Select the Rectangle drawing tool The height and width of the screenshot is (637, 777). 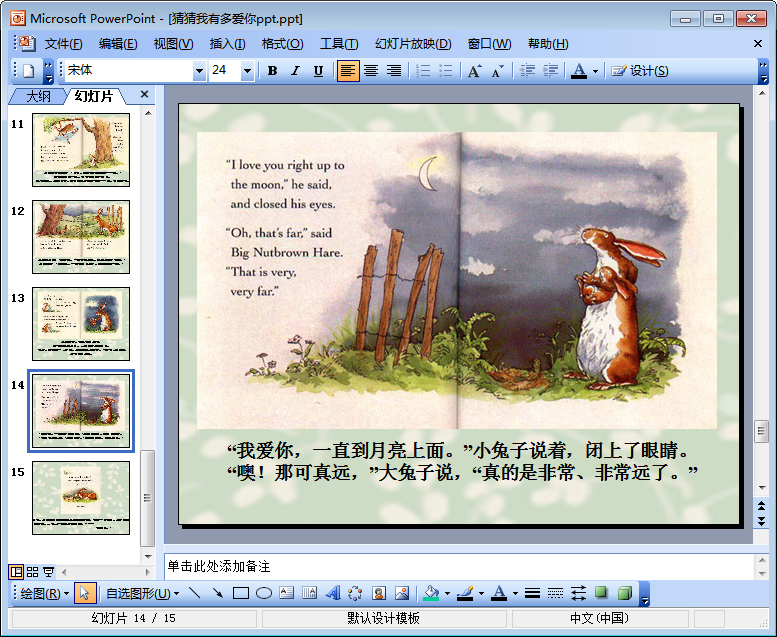[241, 593]
